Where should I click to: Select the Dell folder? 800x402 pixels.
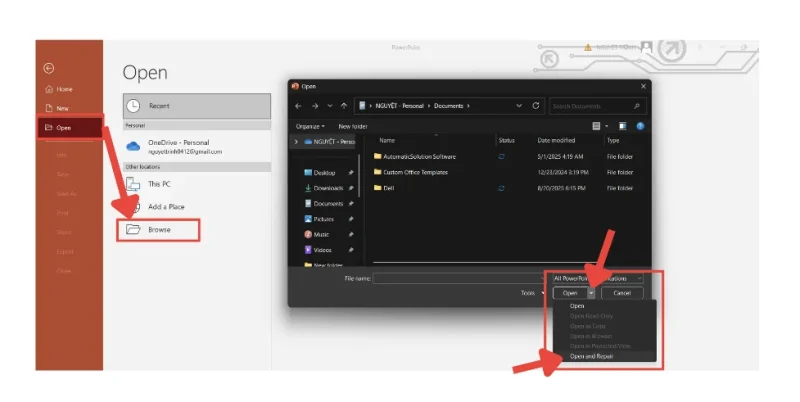coord(384,188)
